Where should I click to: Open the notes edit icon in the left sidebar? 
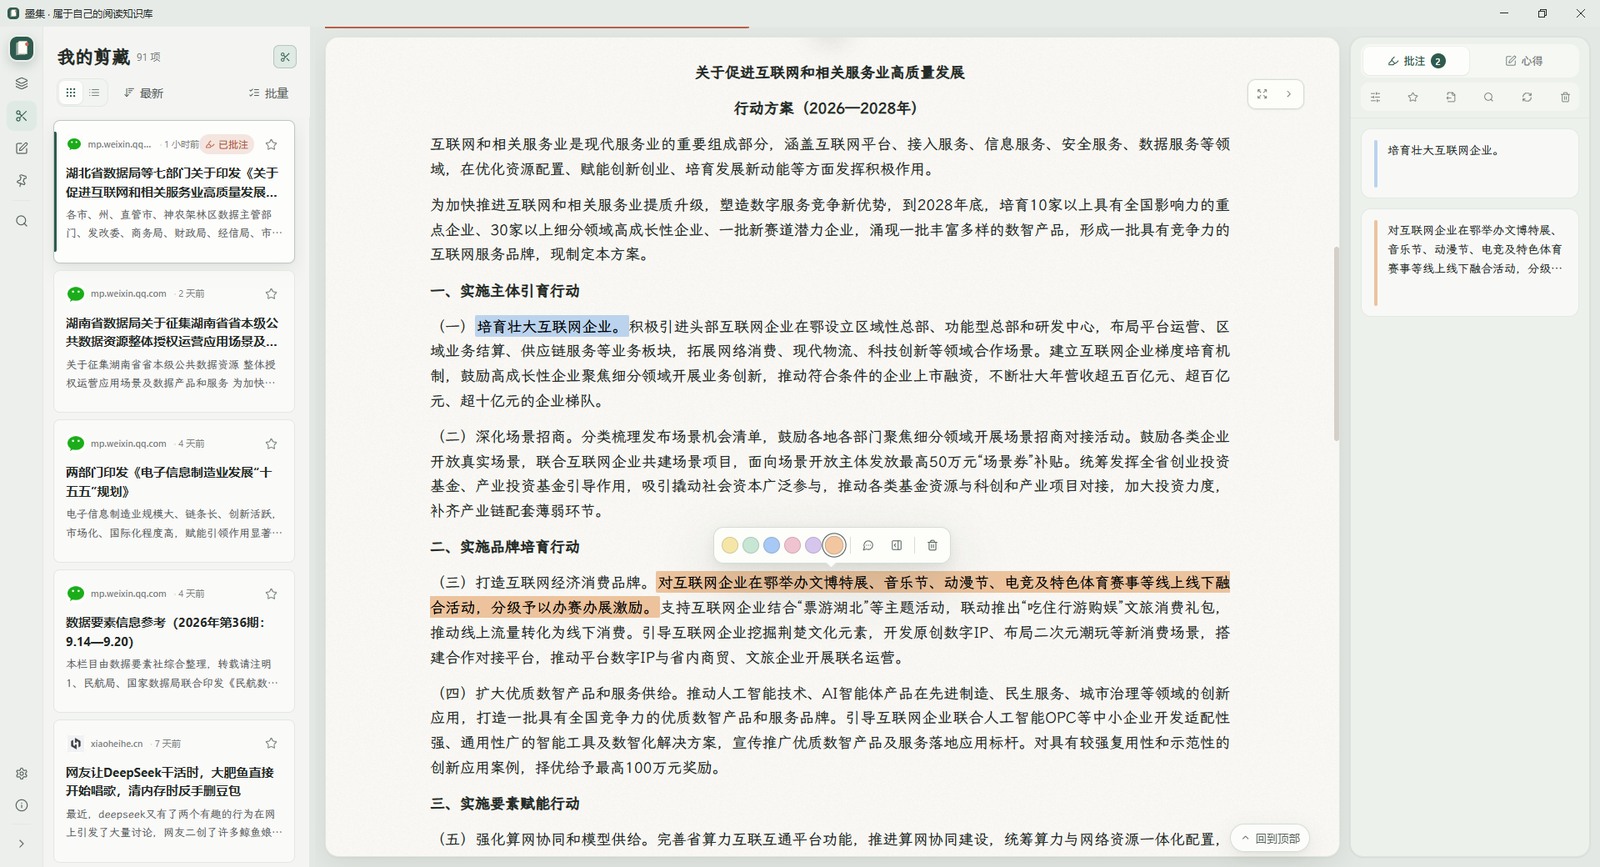coord(21,148)
